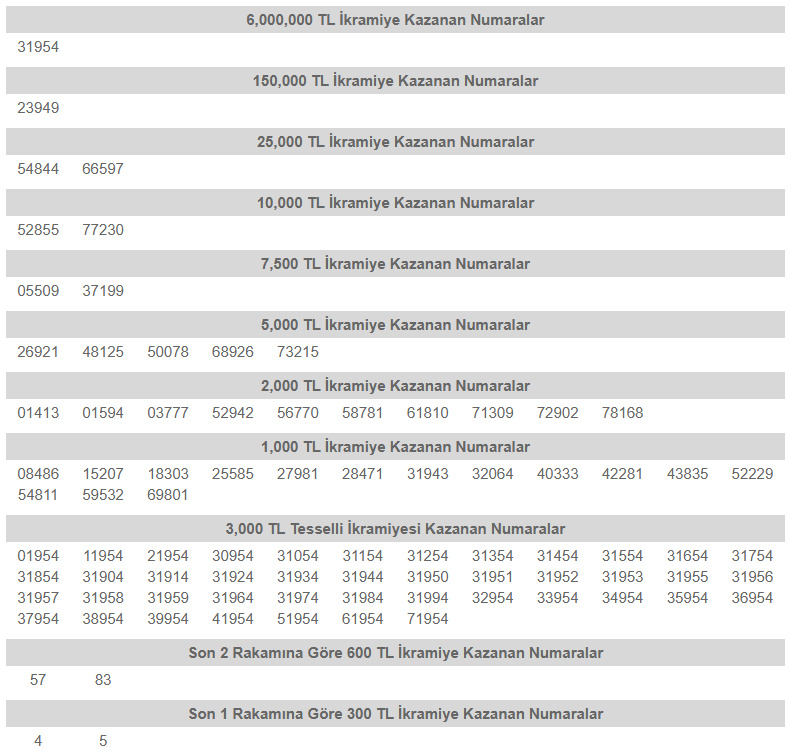This screenshot has width=790, height=756.
Task: Click number 05509 under 7,500 TL
Action: coord(38,291)
